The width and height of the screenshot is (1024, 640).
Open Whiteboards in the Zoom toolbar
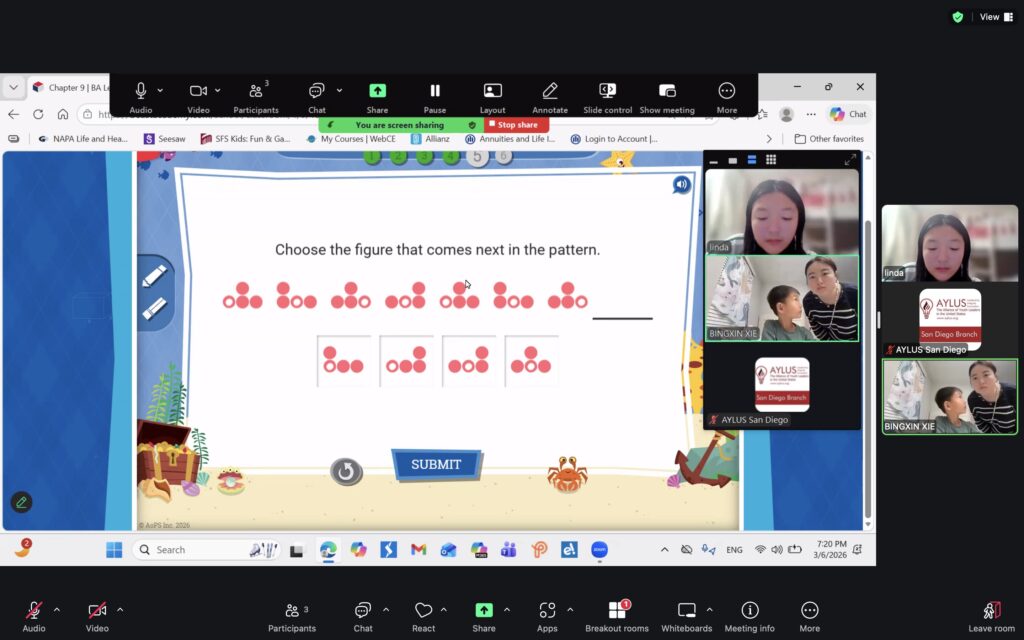[x=686, y=611]
